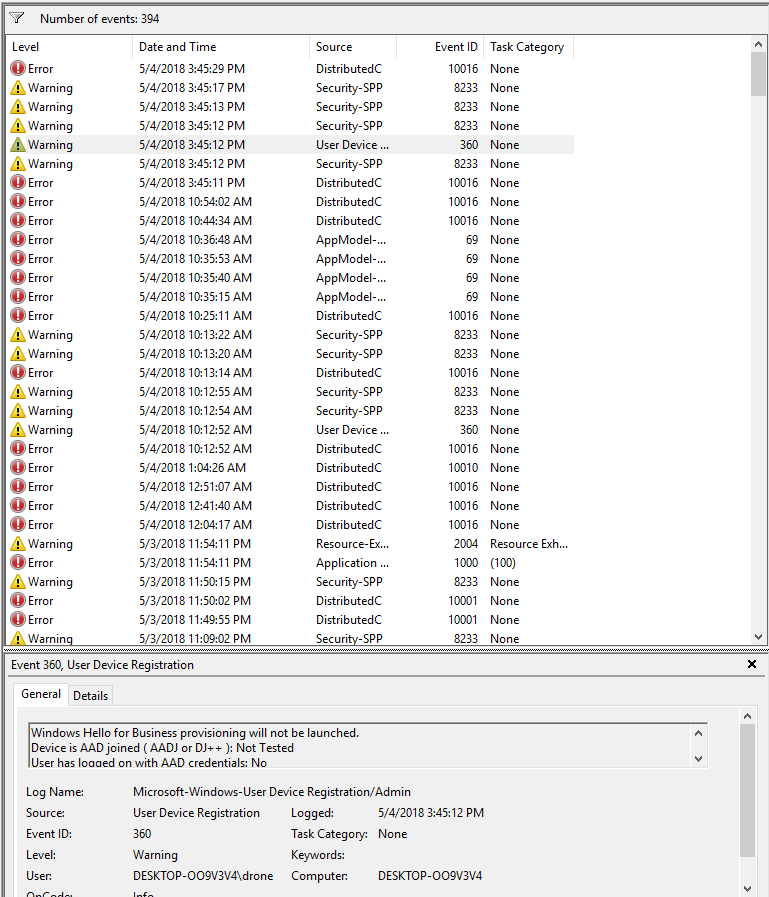Close the Event 360 preview pane

pos(752,664)
